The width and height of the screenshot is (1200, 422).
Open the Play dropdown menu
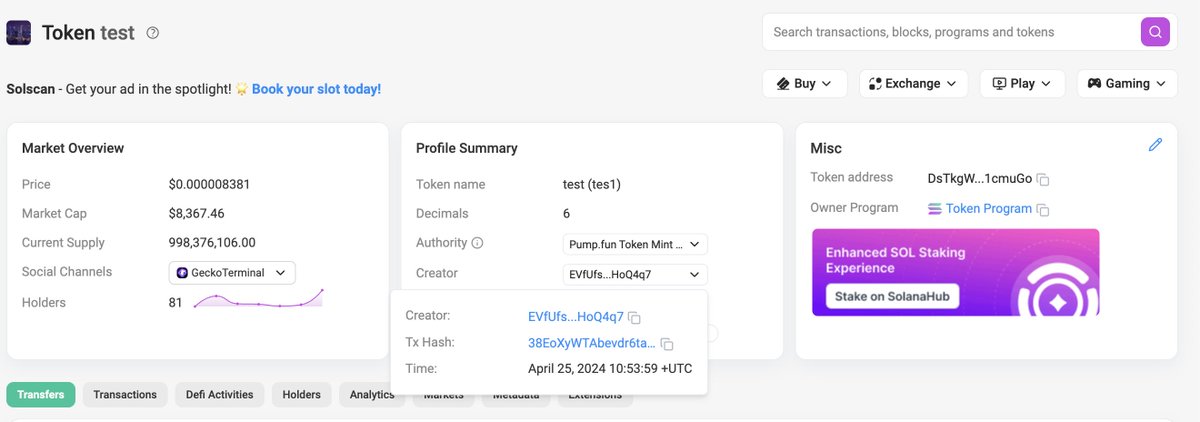coord(1022,84)
